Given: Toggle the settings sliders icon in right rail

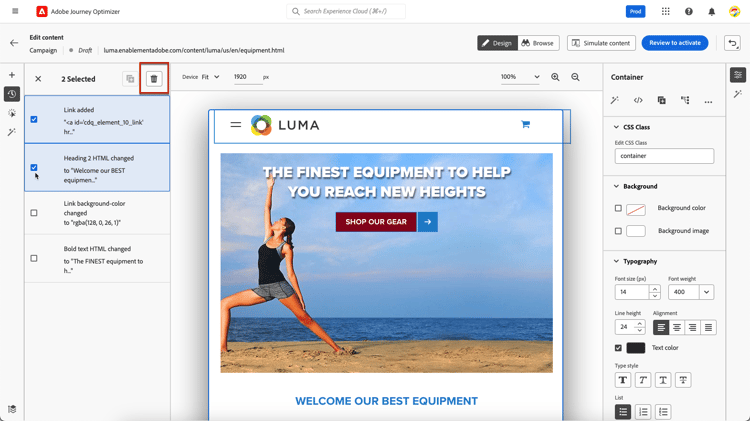Looking at the screenshot, I should tap(738, 75).
